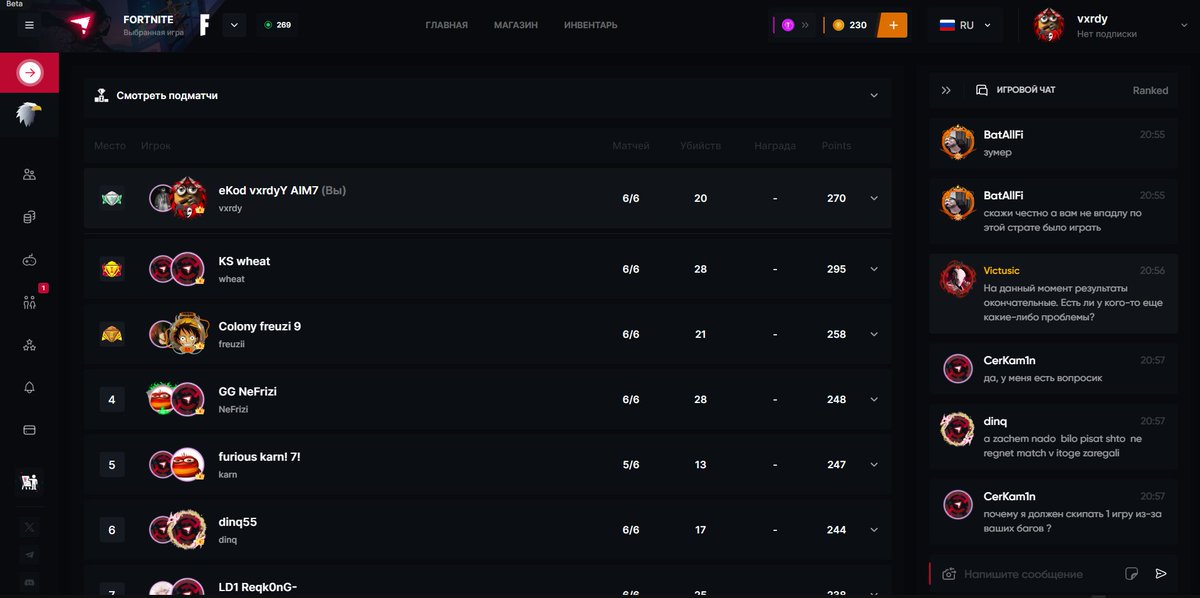
Task: Expand eKod vxrdyY AIM7 row details
Action: pos(874,198)
